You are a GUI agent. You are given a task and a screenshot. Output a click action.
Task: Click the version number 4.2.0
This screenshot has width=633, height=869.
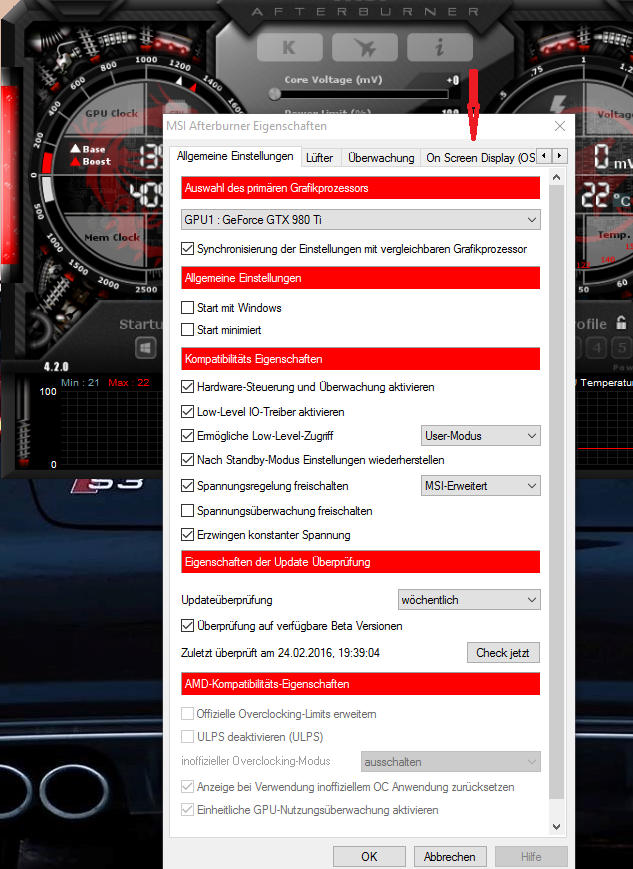coord(56,367)
